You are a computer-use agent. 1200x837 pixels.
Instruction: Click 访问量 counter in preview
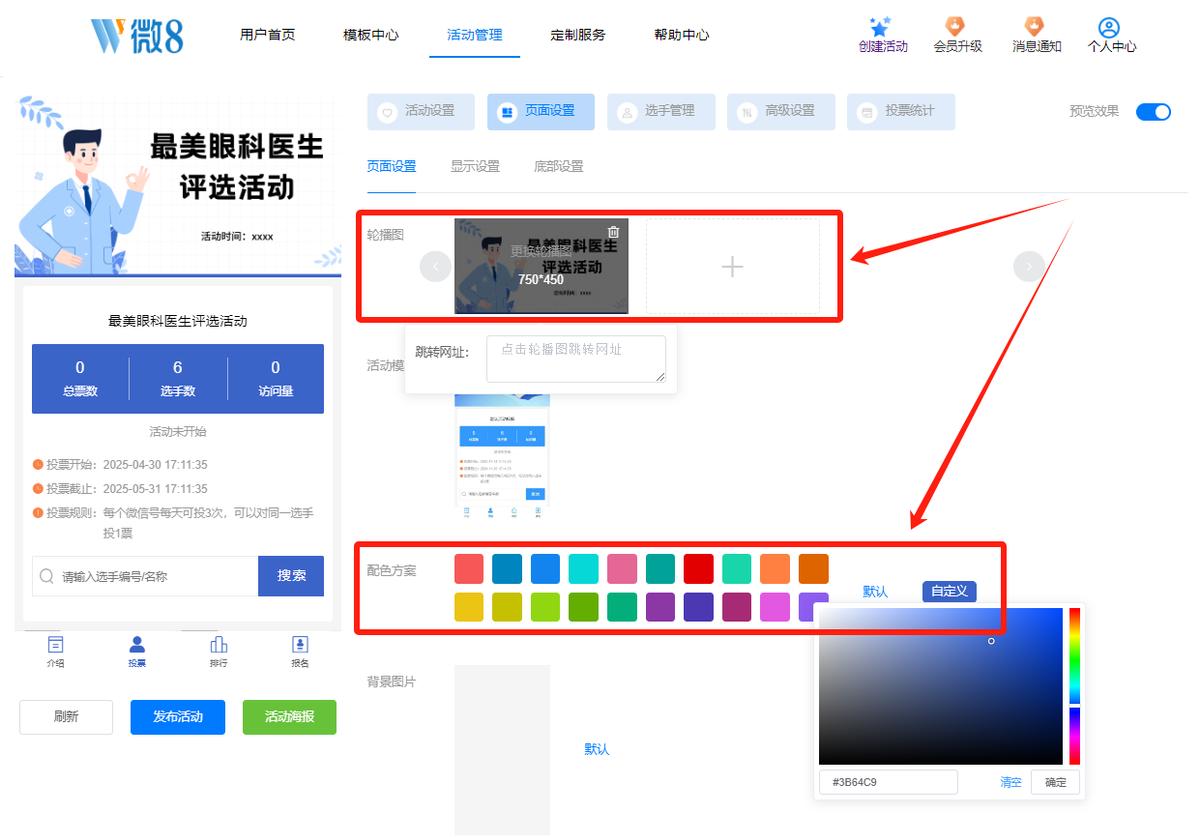tap(276, 379)
